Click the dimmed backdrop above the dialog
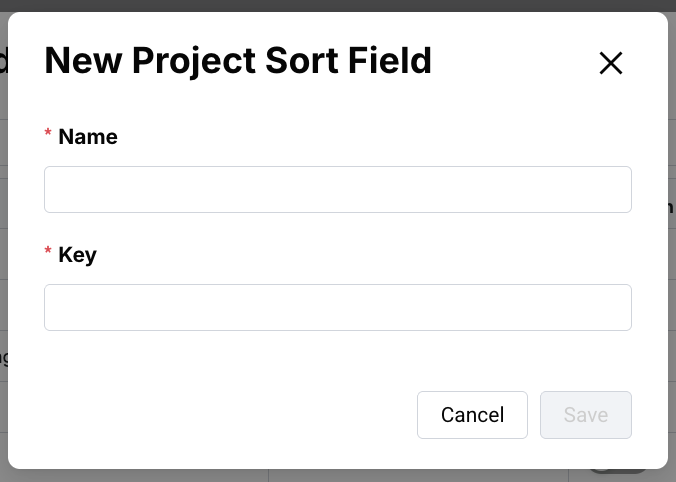 coord(338,5)
